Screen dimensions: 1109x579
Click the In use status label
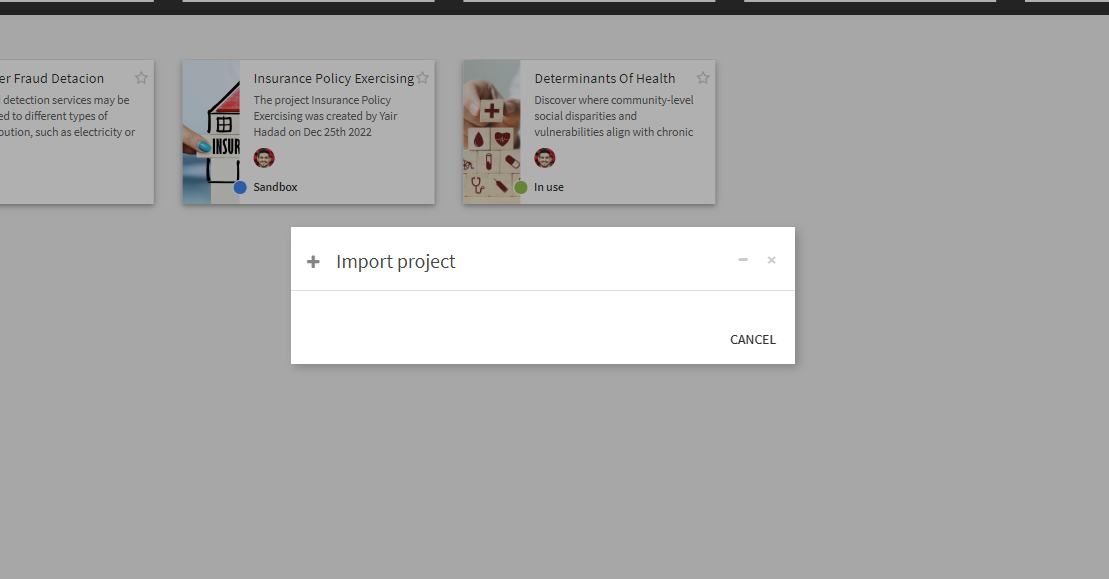549,187
